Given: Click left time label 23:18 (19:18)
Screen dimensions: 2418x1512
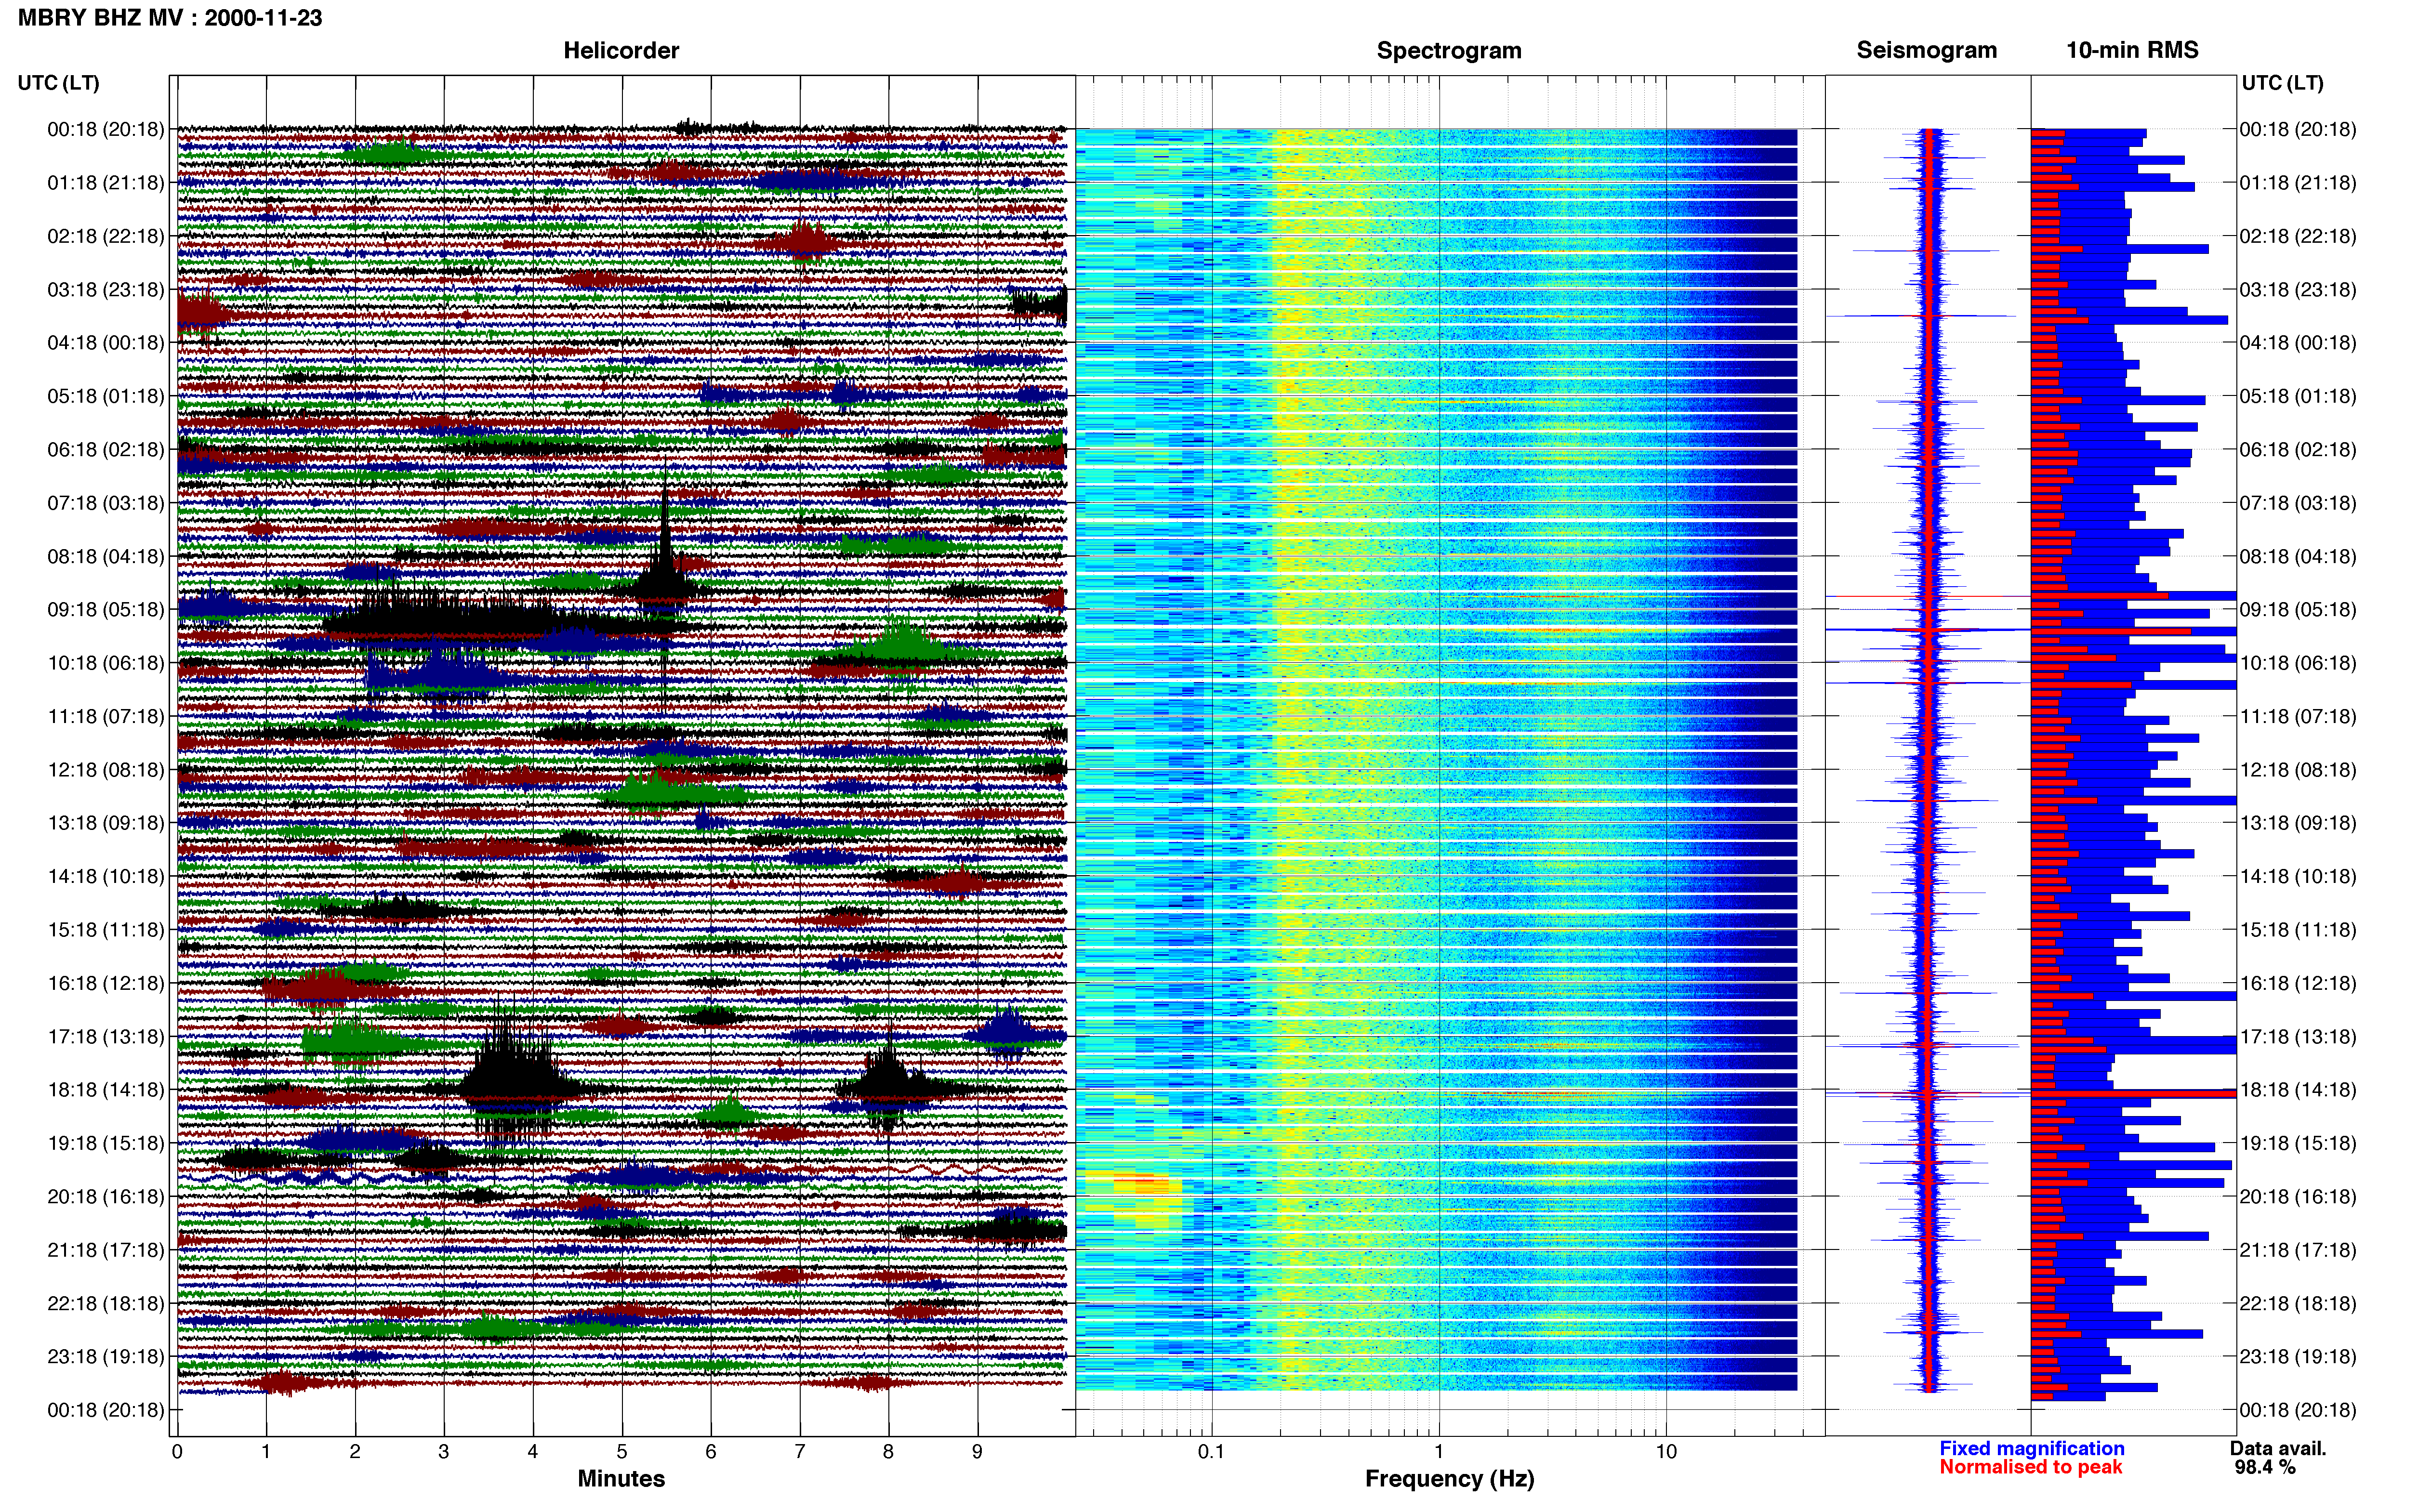Looking at the screenshot, I should [106, 1356].
